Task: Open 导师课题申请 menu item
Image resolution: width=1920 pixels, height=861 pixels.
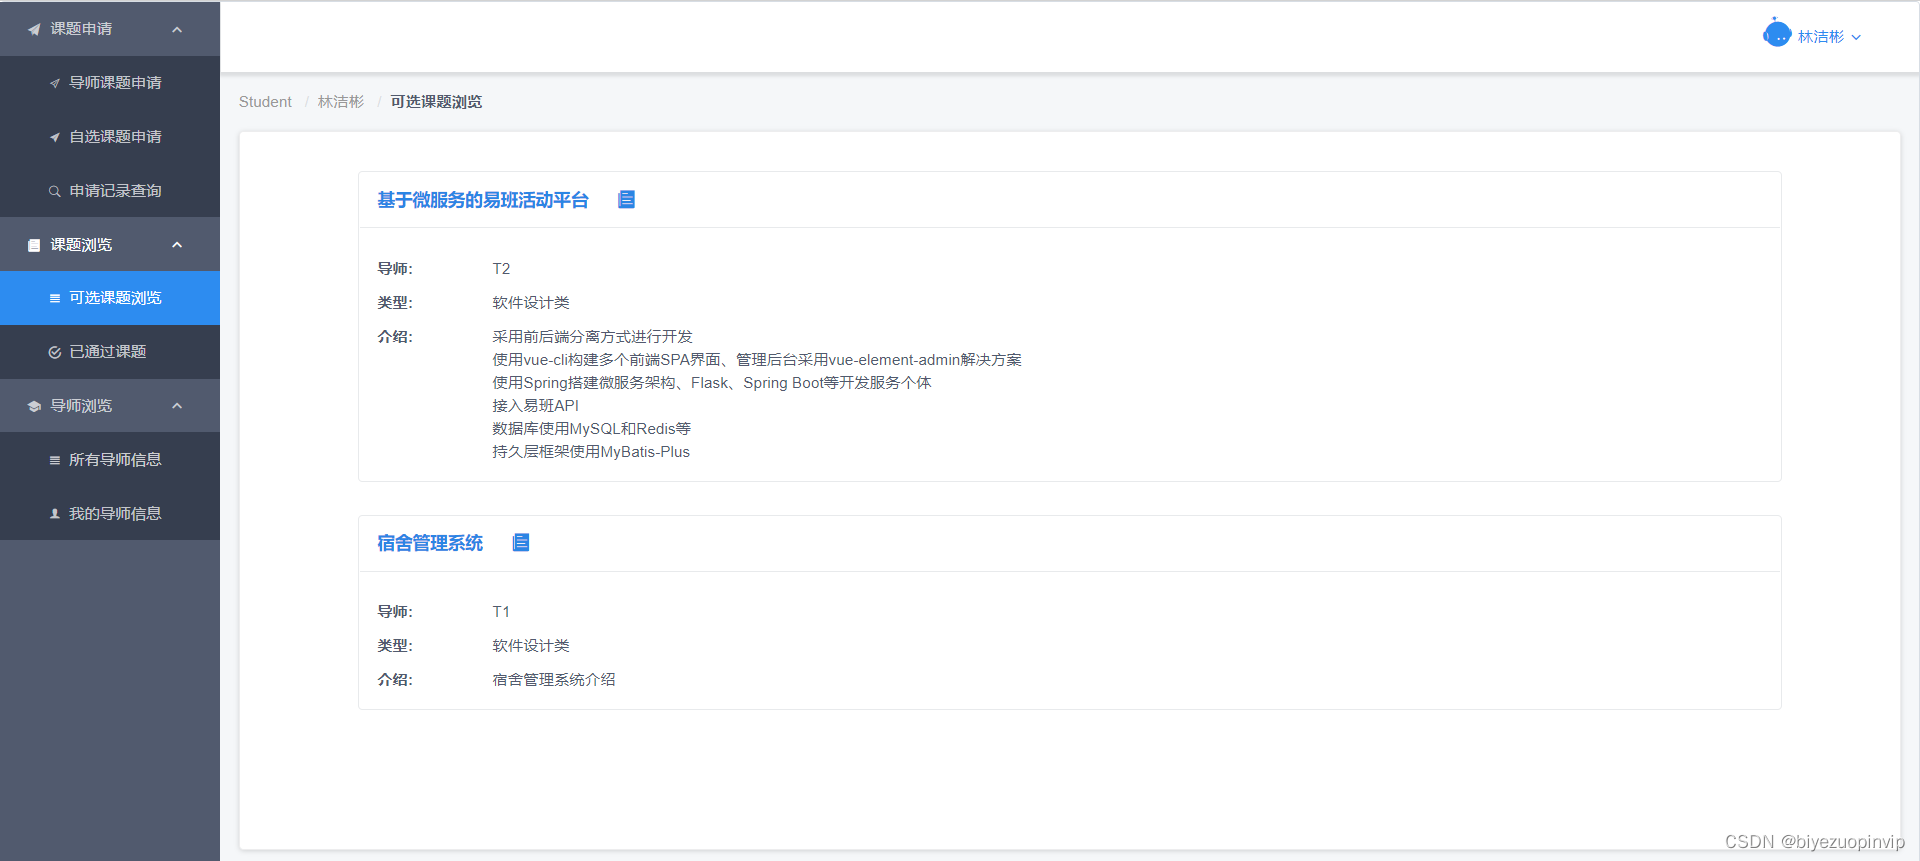Action: 110,83
